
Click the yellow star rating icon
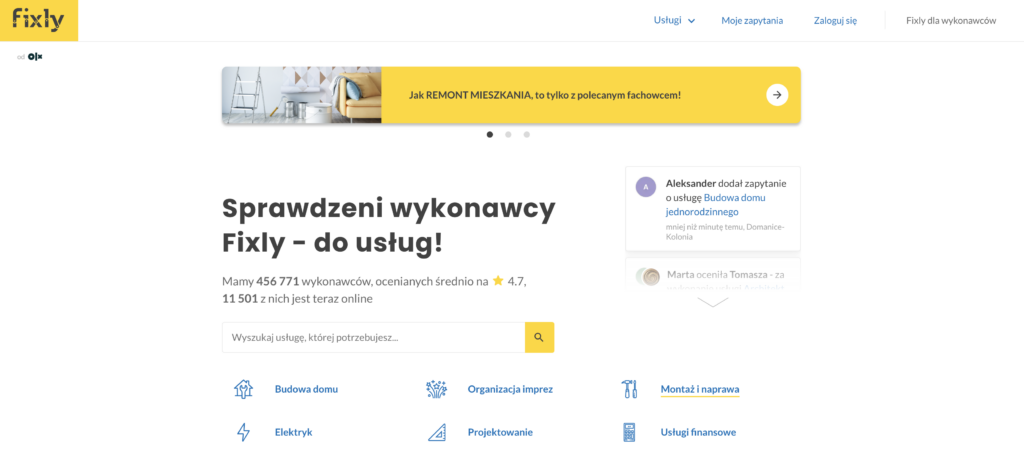(x=498, y=281)
